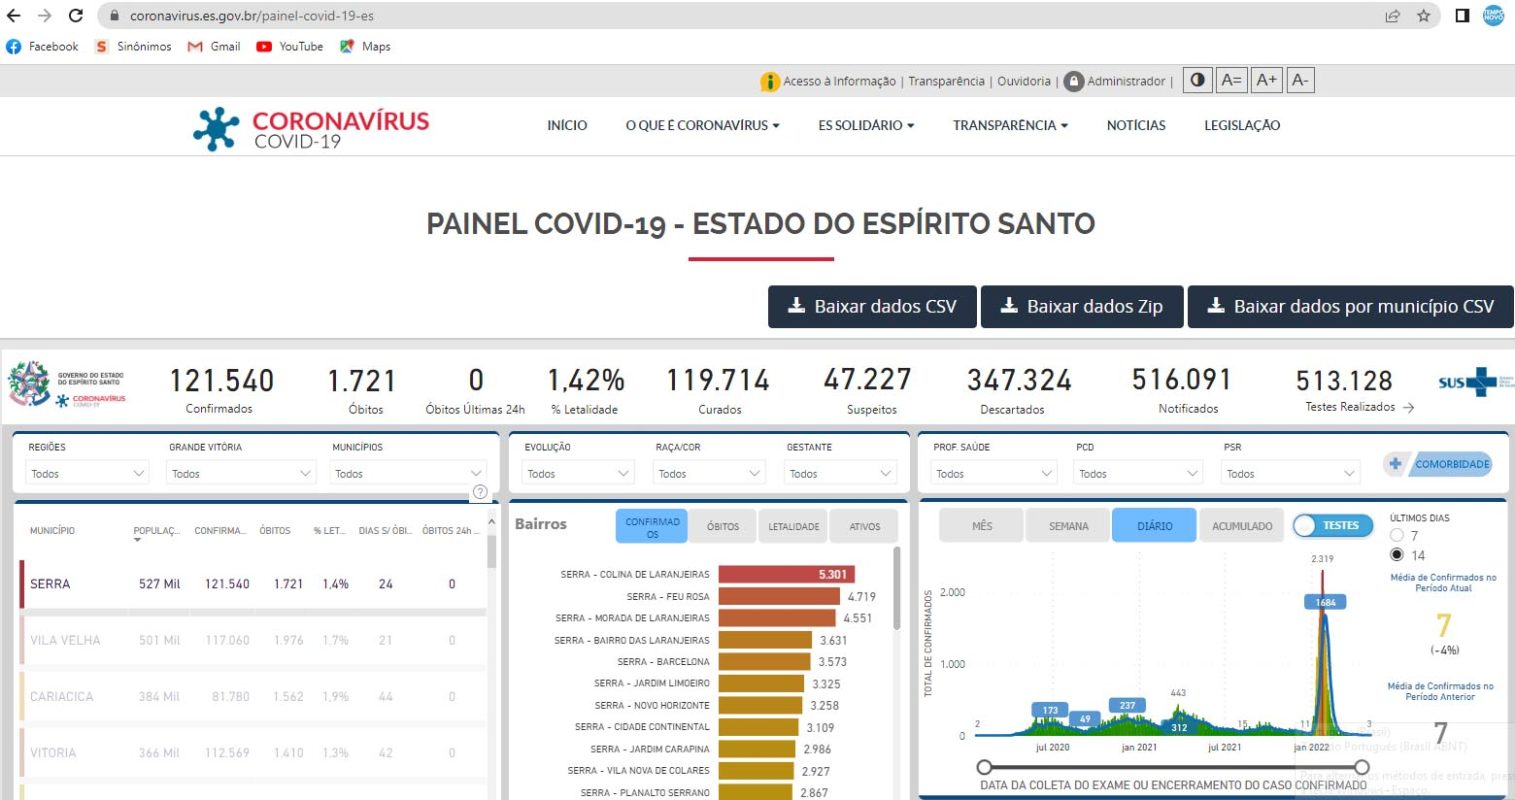This screenshot has width=1515, height=800.
Task: Select the 7 últimos dias radio option
Action: click(x=1397, y=536)
